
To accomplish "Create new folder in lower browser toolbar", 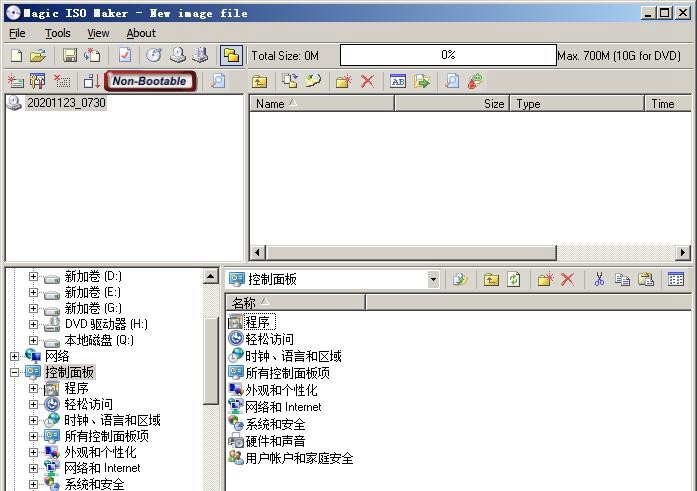I will click(x=545, y=279).
